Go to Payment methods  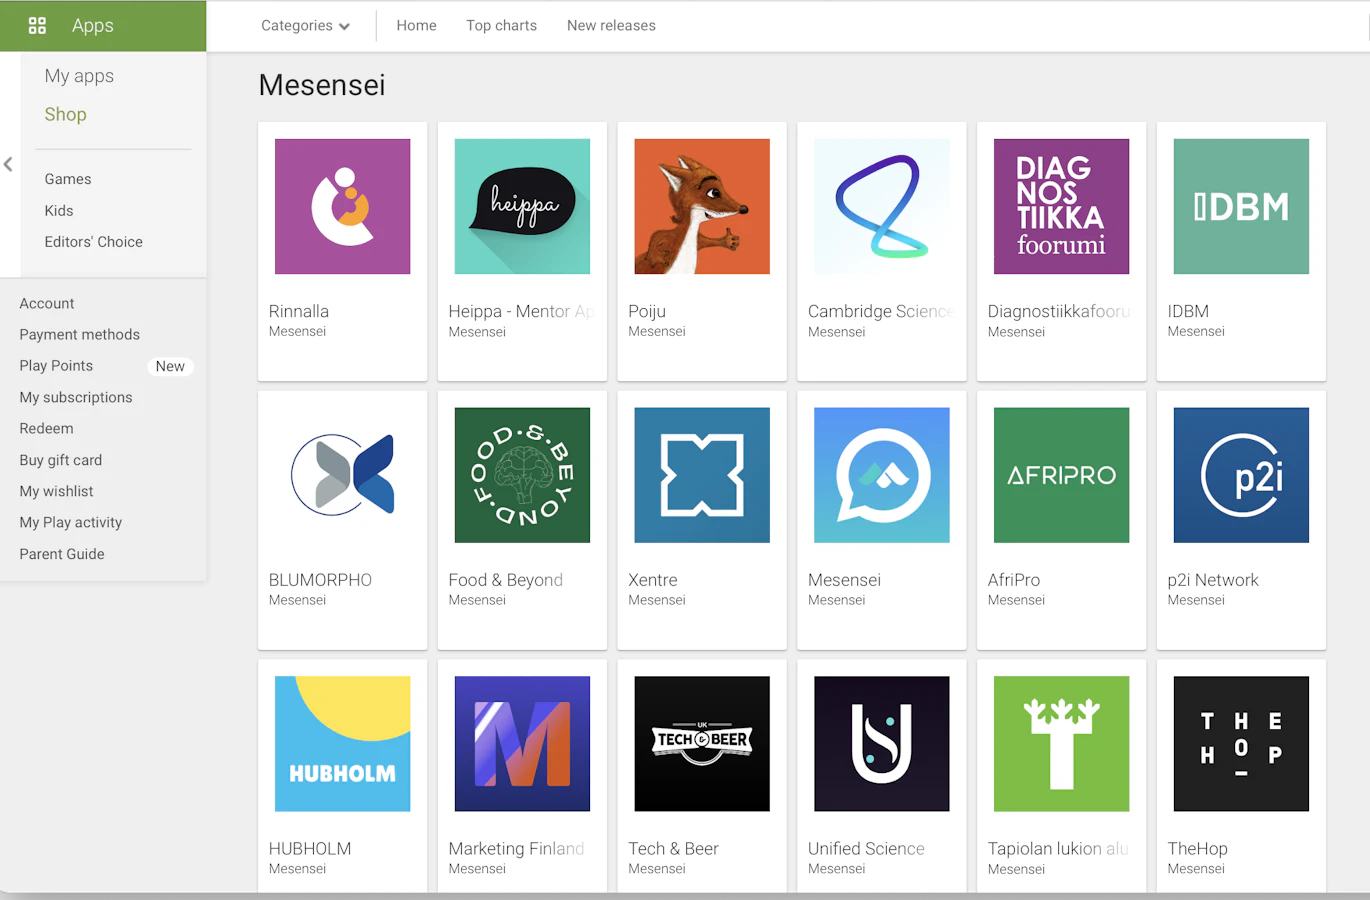point(80,335)
